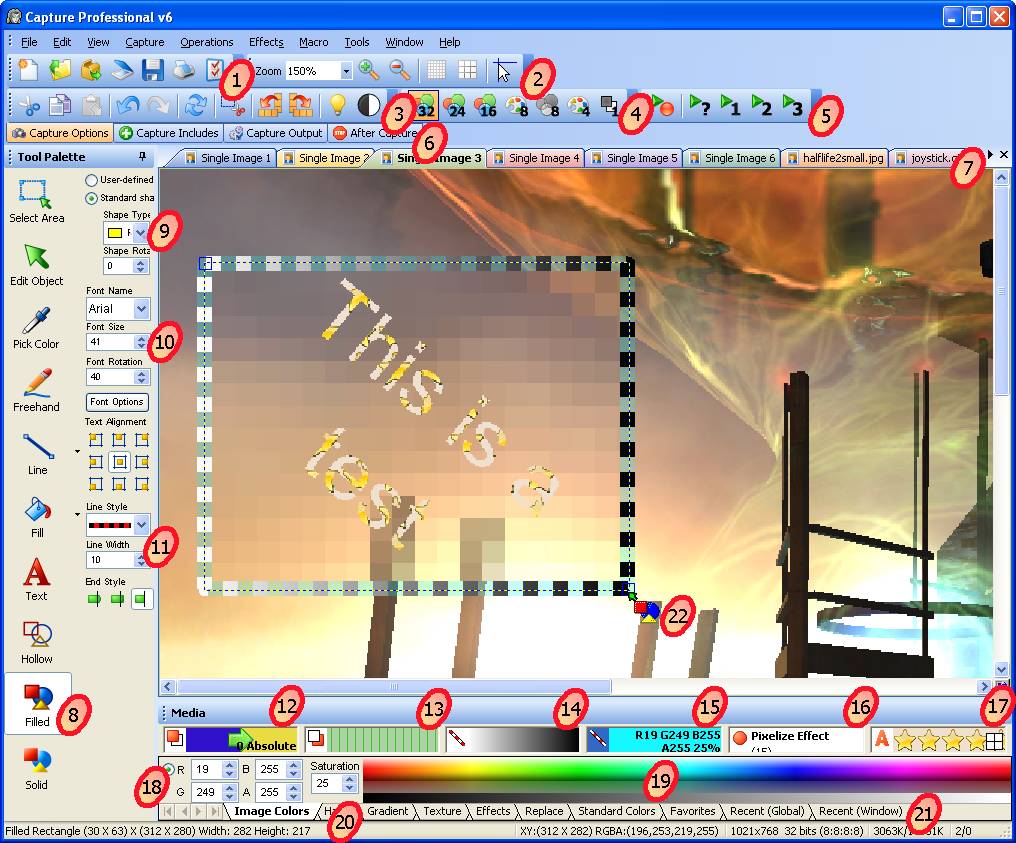
Task: Set text alignment to bottom-left
Action: pos(96,483)
